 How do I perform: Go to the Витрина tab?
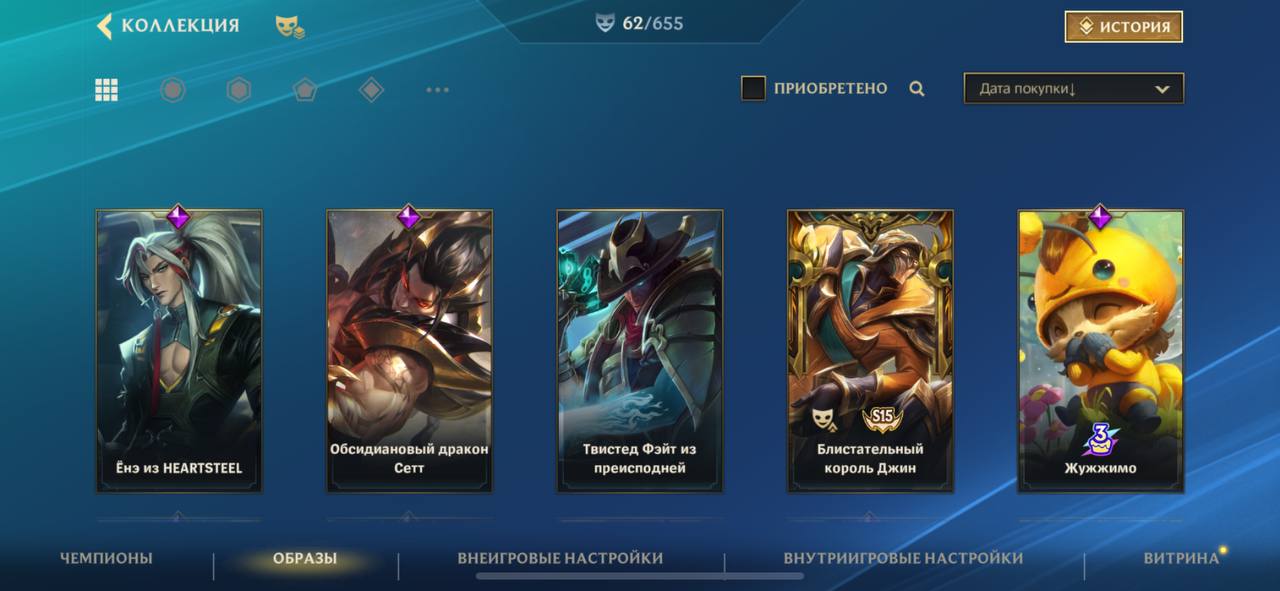point(1181,558)
